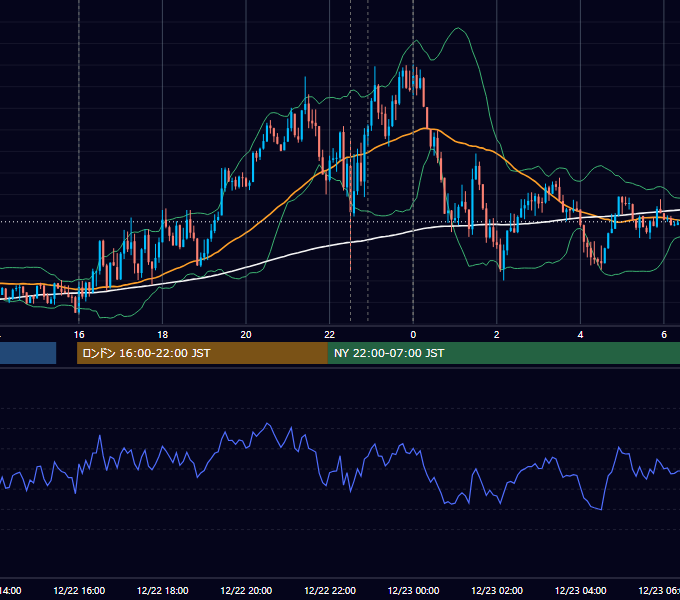Select the 12/22 22:00 date label
Viewport: 680px width, 600px height.
pos(330,590)
